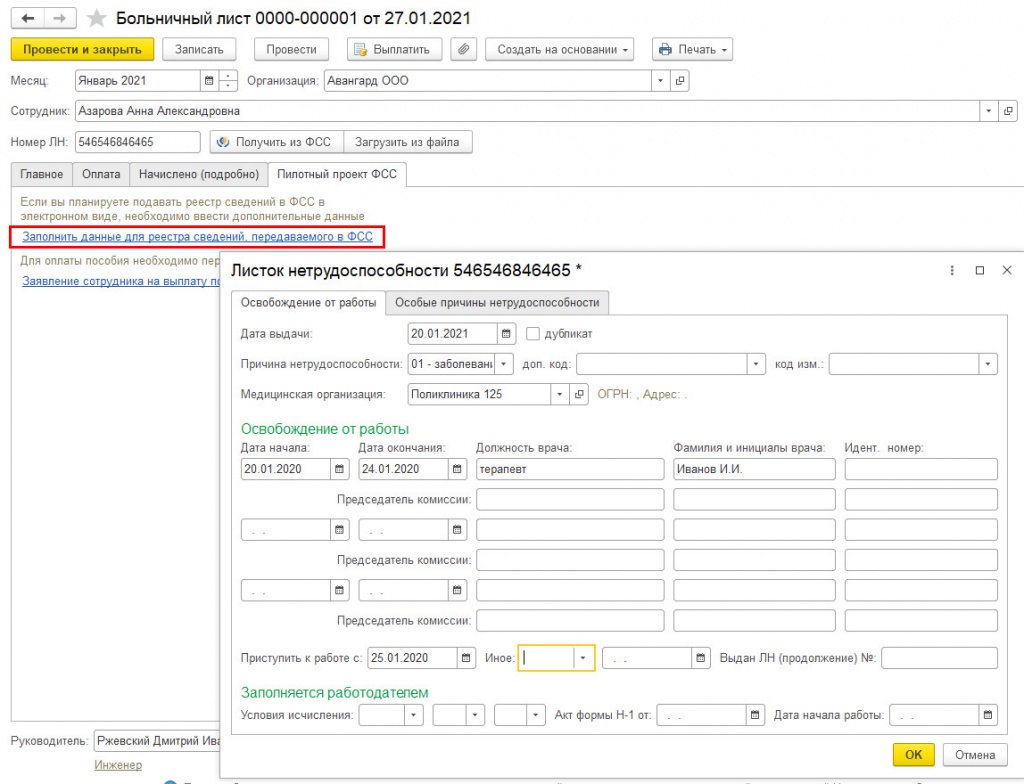Open calendar picker for Месяц field

coord(209,81)
